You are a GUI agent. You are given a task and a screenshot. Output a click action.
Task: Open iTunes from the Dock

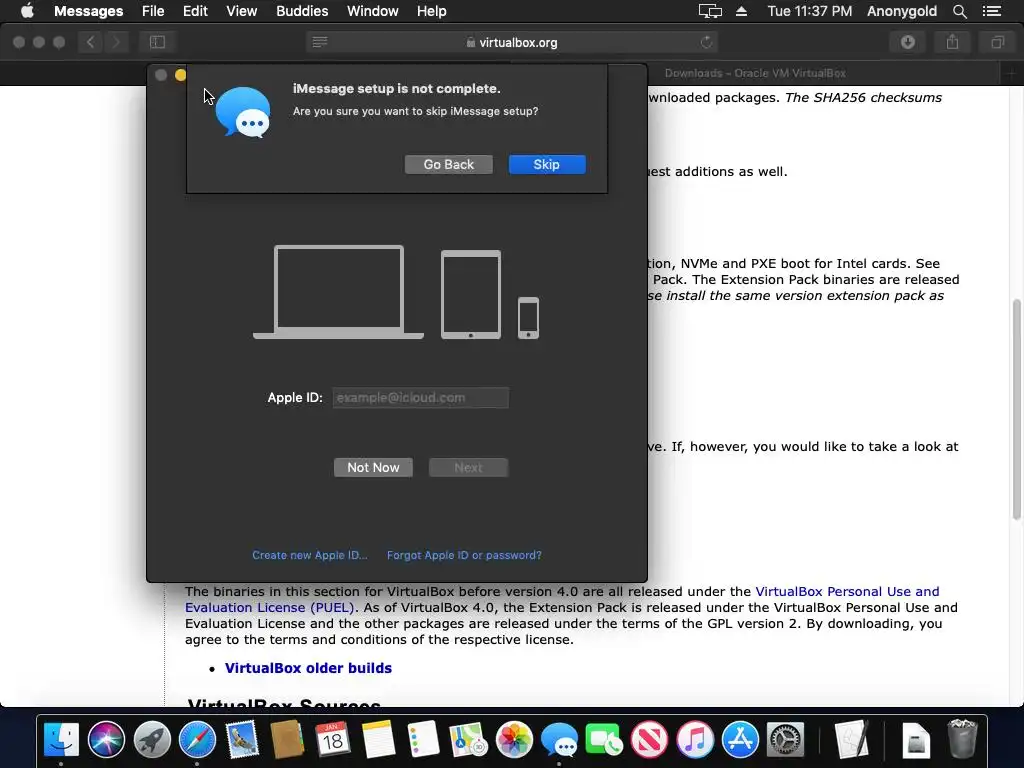[695, 739]
